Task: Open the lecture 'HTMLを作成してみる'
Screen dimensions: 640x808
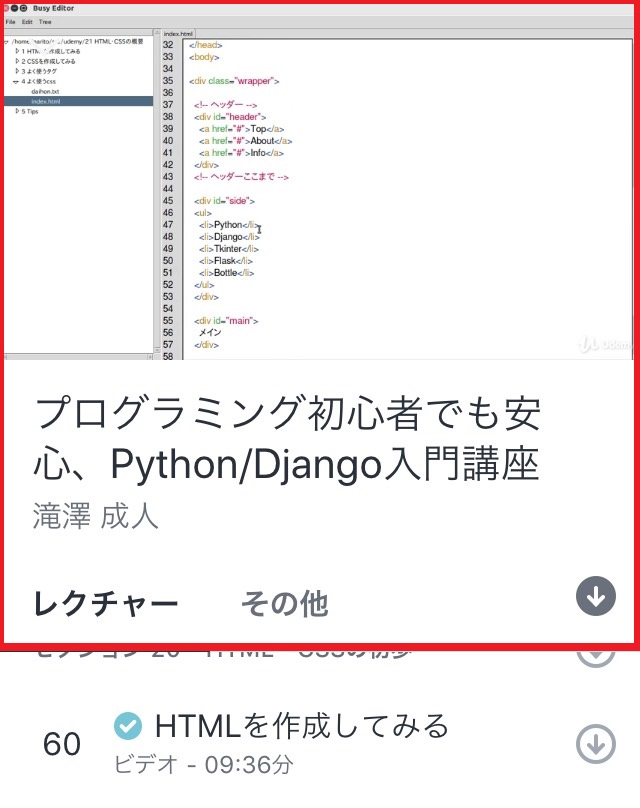Action: click(302, 725)
